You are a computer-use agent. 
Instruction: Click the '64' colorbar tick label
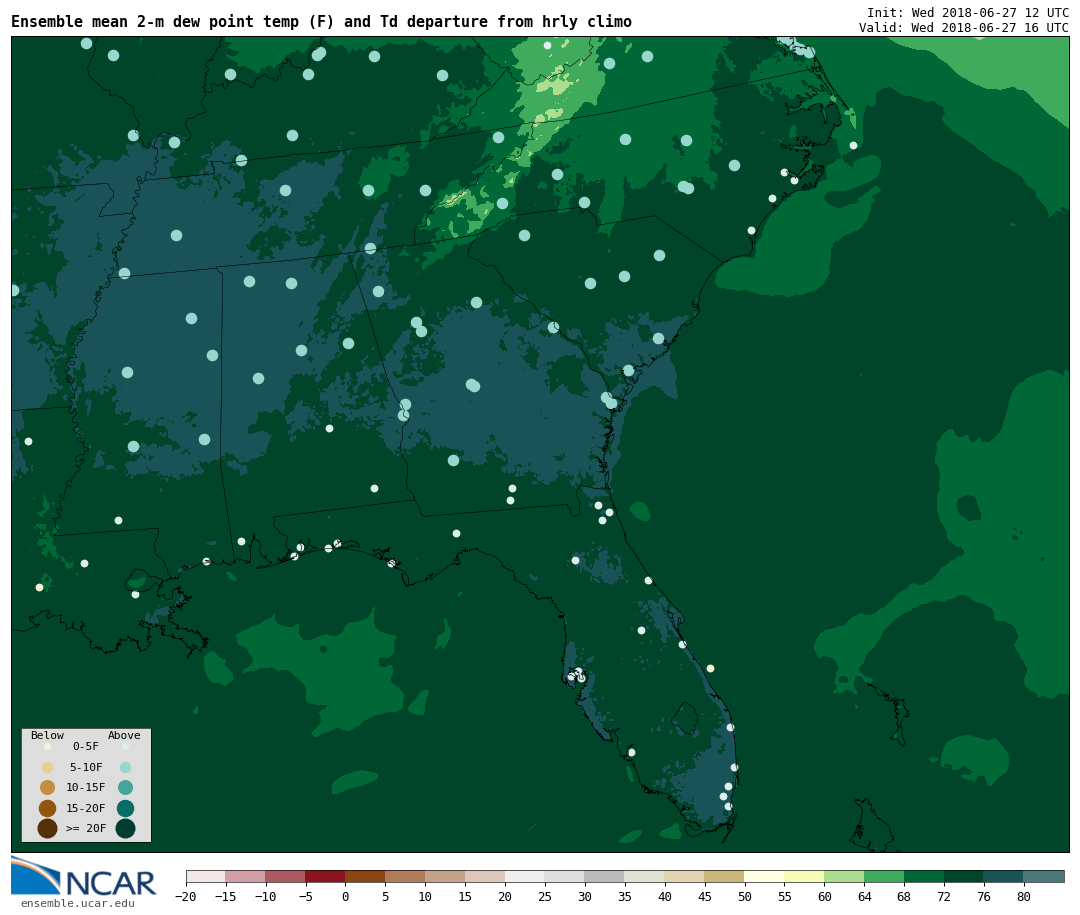point(864,896)
